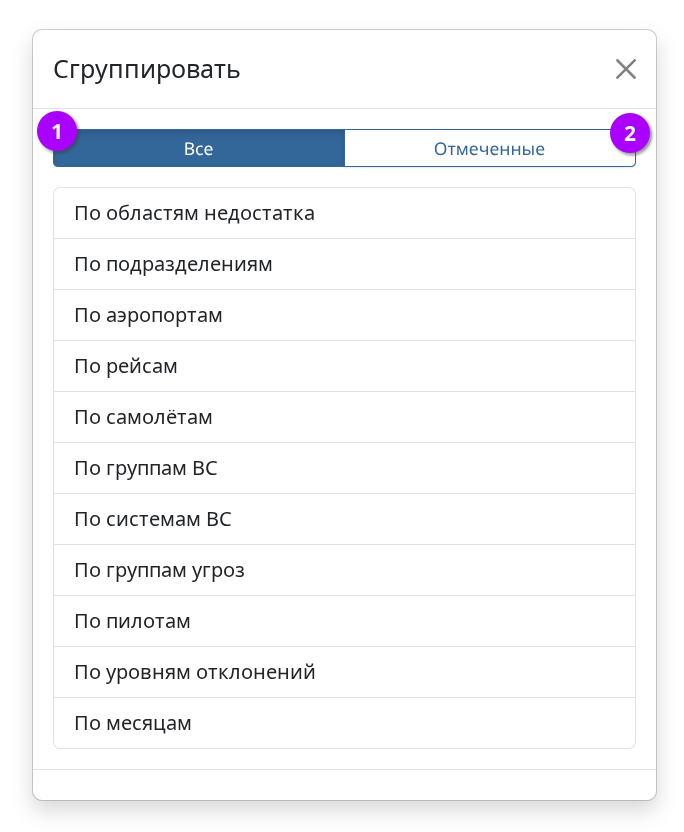Open the Отмеченные tab
Viewport: 684px width, 832px height.
(489, 149)
